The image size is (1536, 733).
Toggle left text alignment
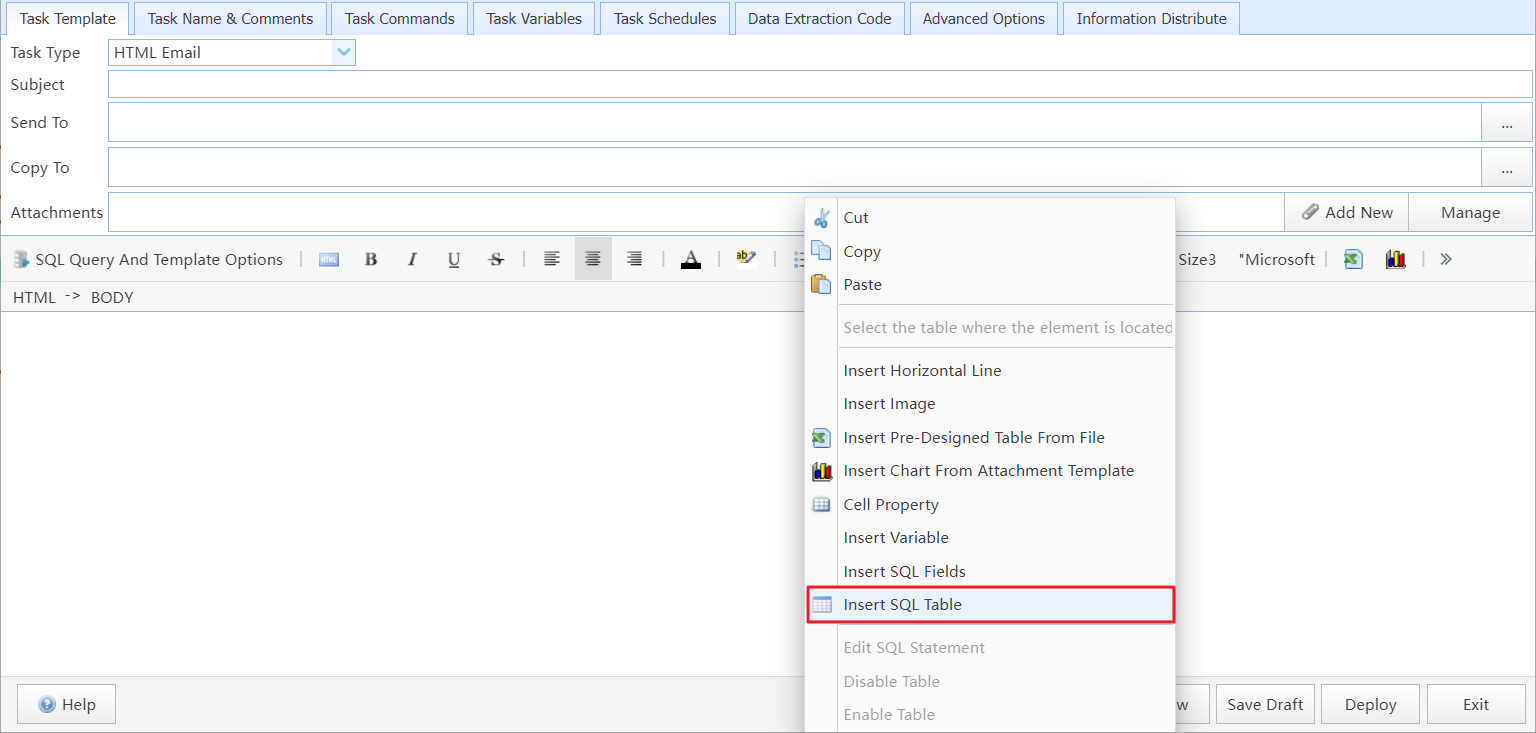pos(551,259)
